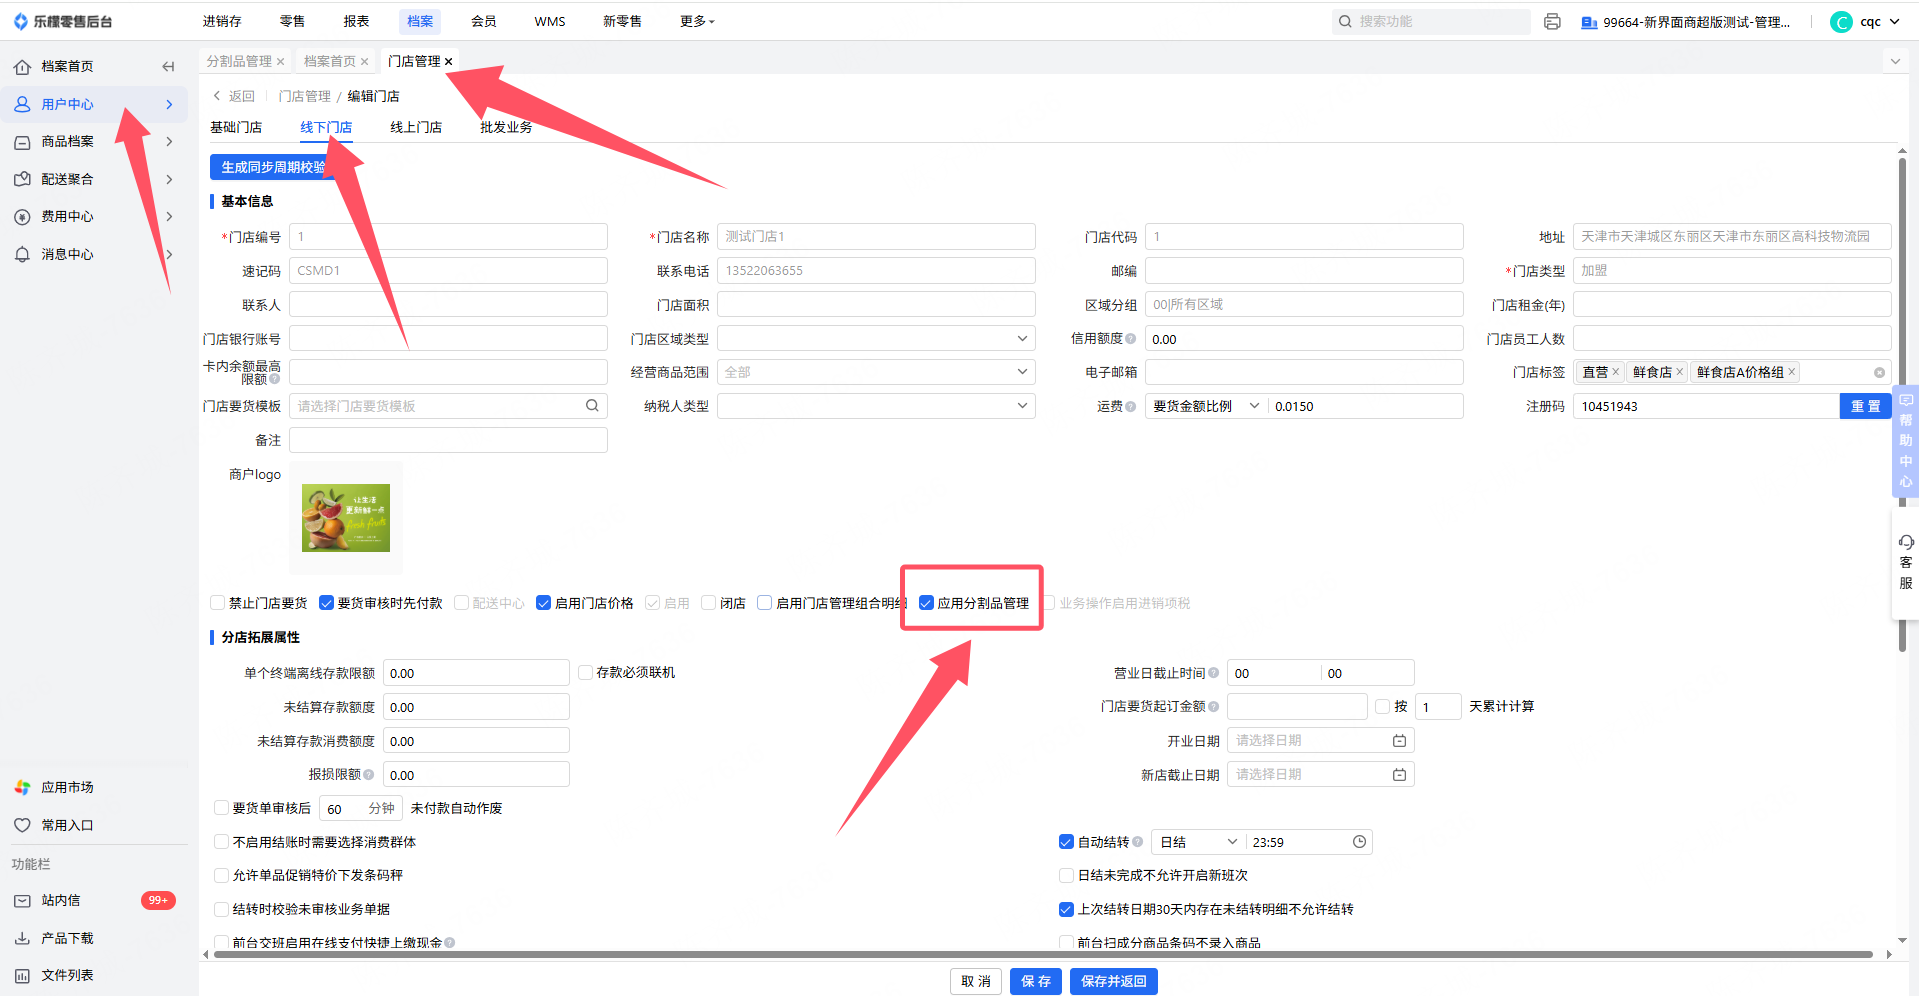Check 日结未完成不允许开启新班次
This screenshot has width=1919, height=996.
[1066, 875]
